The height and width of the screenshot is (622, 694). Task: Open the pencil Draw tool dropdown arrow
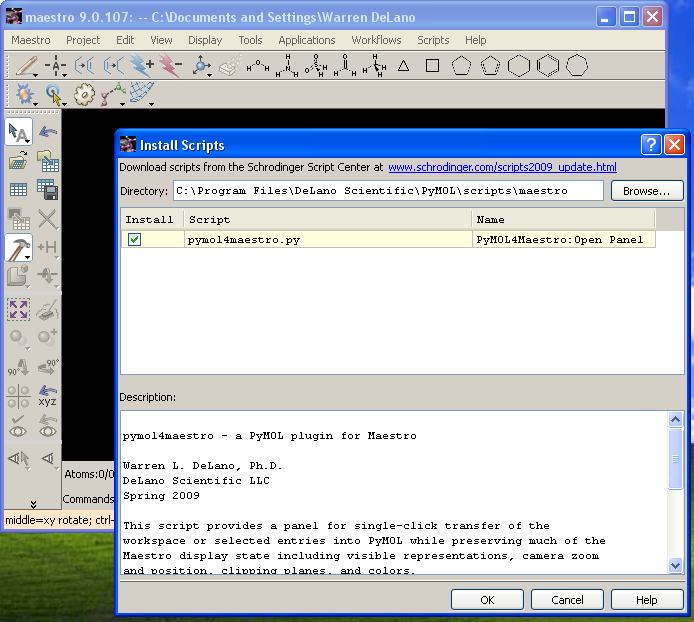[x=35, y=76]
